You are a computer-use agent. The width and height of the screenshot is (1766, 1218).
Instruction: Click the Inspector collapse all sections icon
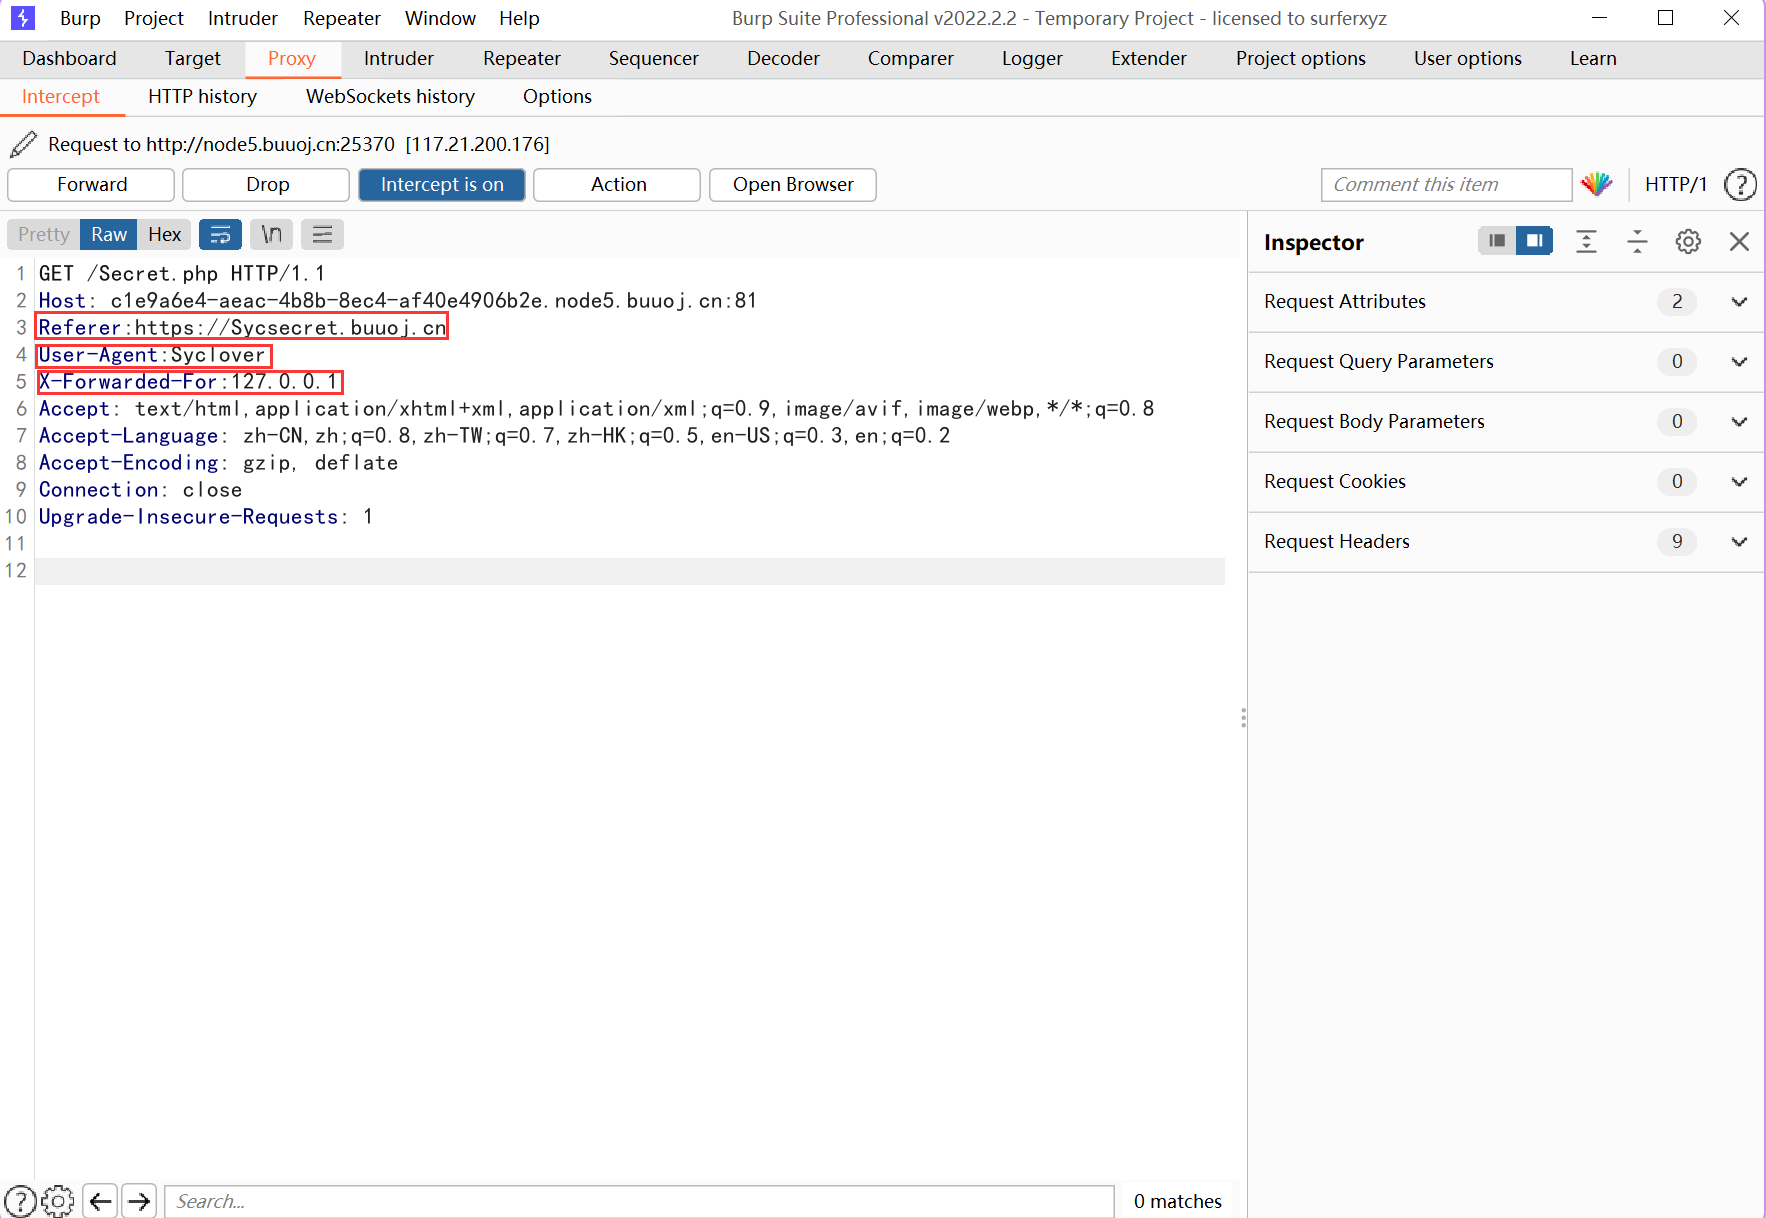[1637, 241]
